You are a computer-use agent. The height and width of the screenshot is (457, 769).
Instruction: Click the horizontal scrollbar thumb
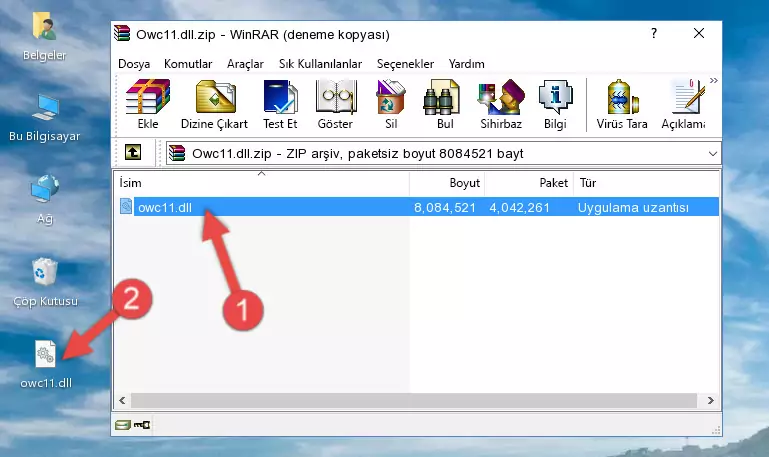pos(413,400)
